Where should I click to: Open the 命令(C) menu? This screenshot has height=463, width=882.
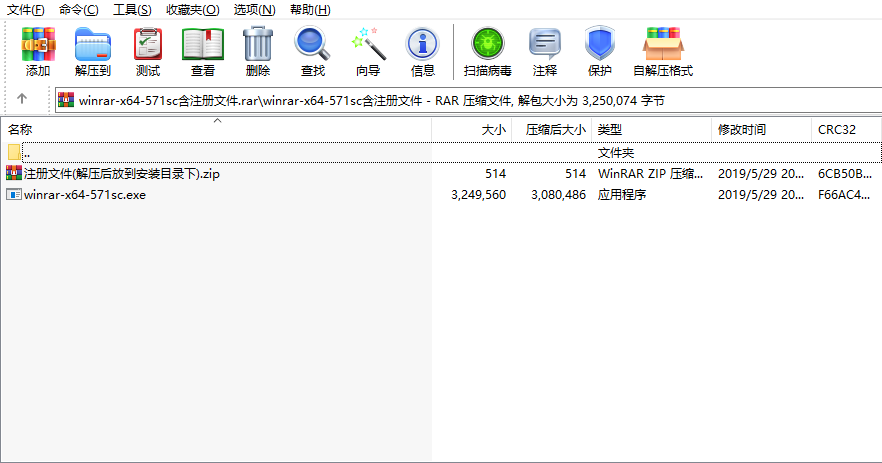click(79, 10)
